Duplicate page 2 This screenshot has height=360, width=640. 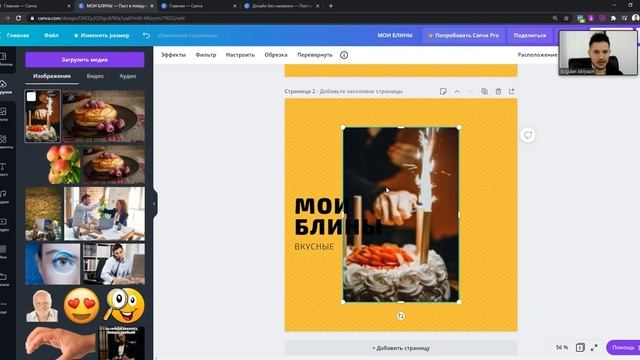click(x=484, y=91)
